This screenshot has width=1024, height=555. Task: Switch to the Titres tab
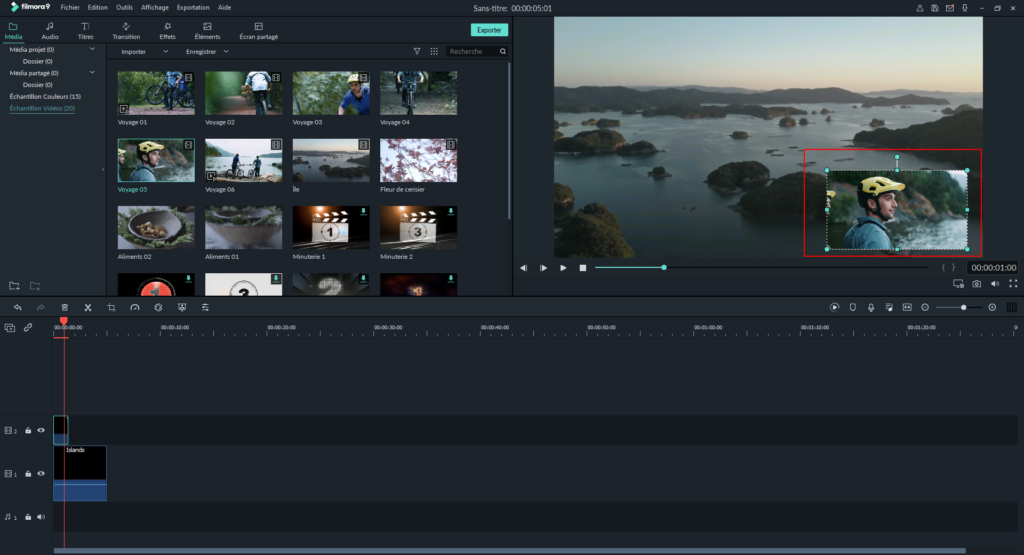pos(86,31)
